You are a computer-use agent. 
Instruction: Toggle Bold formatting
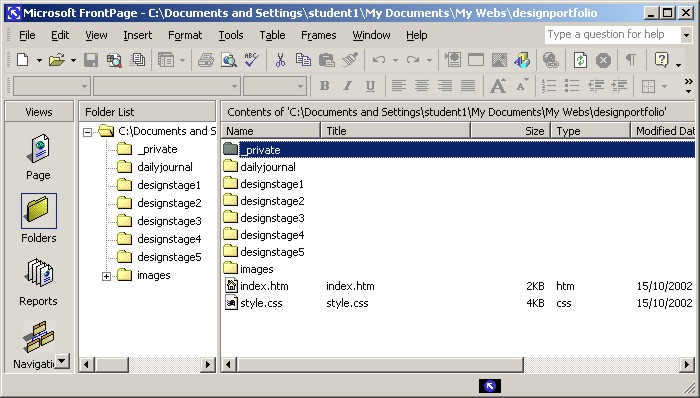tap(325, 86)
